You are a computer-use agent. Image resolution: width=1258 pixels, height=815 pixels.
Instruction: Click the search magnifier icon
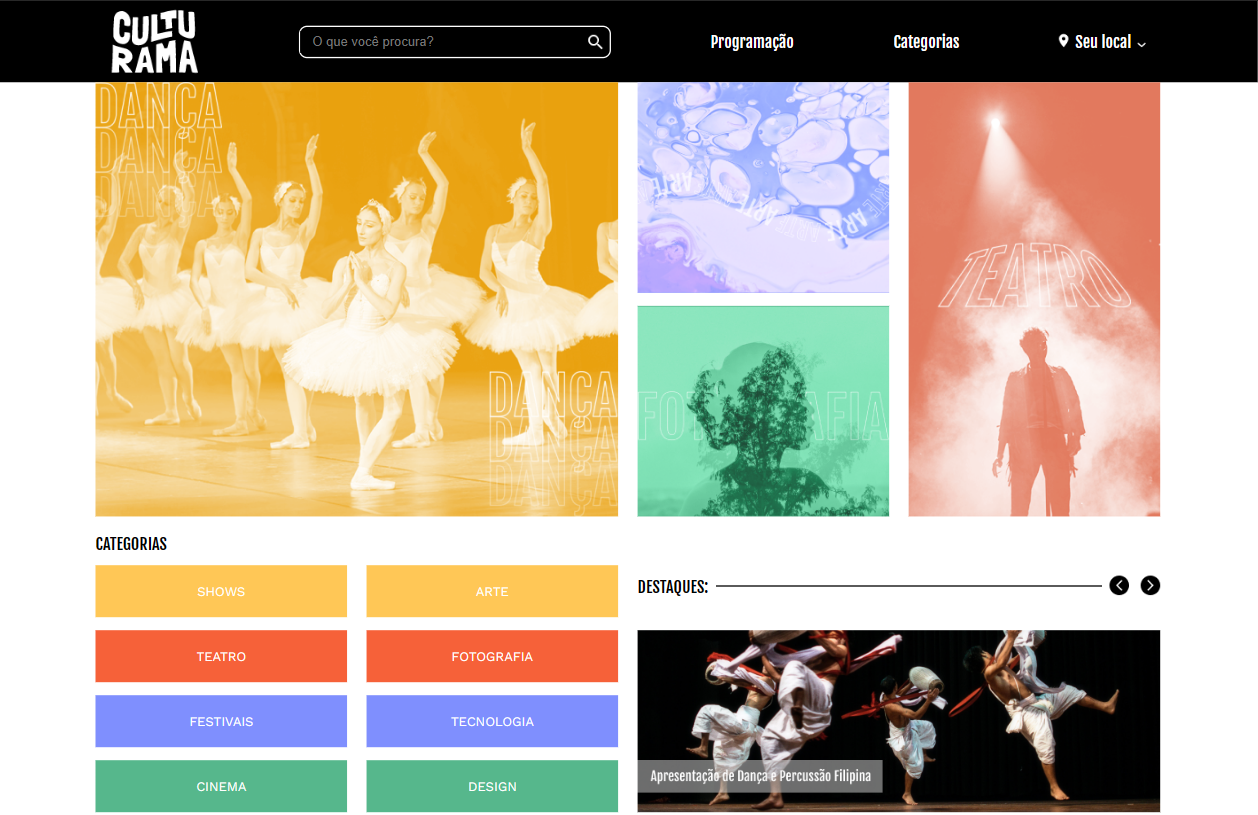coord(595,41)
